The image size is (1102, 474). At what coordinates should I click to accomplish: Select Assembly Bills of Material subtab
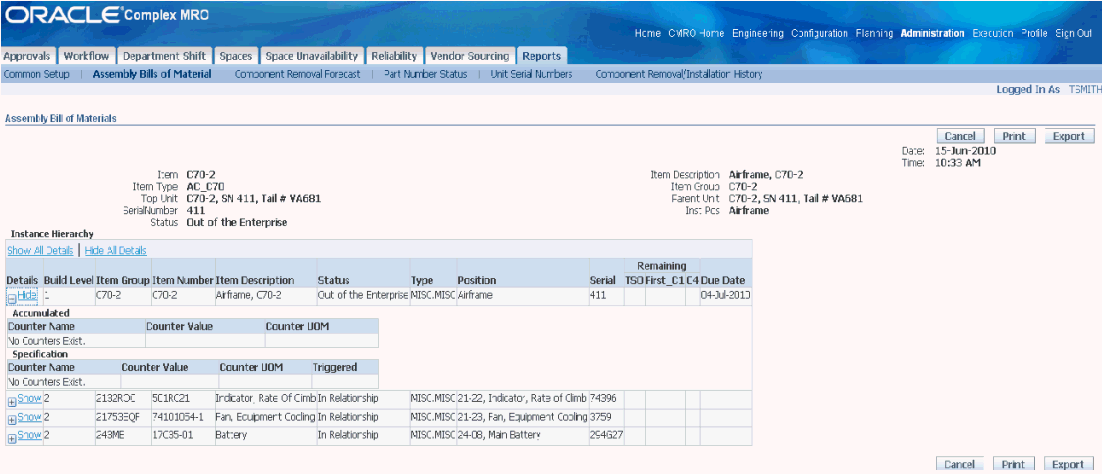152,74
